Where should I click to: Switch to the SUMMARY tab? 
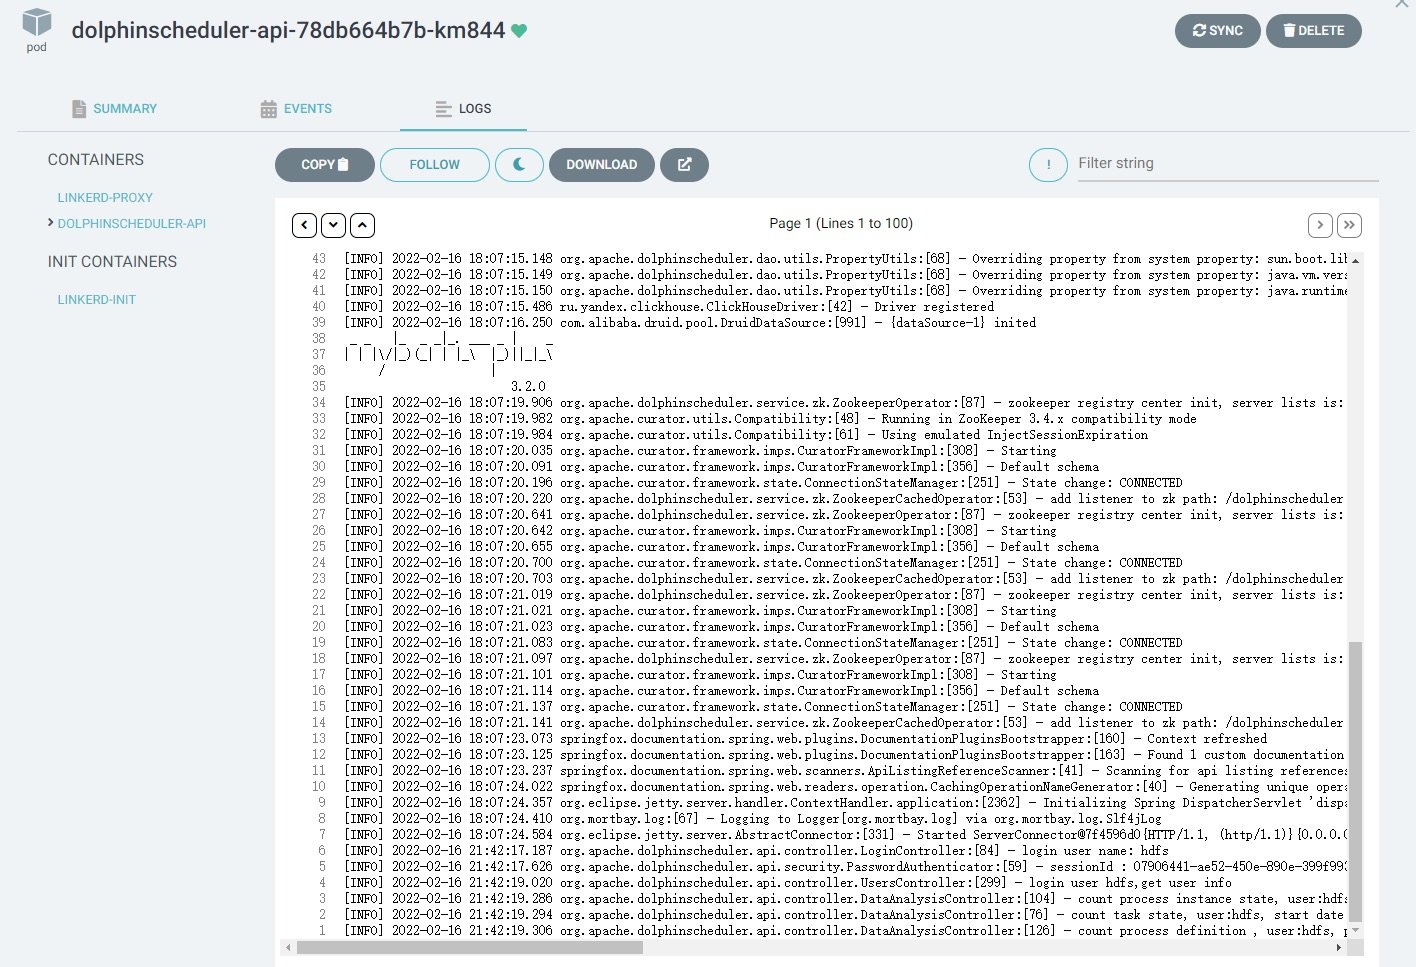point(114,109)
